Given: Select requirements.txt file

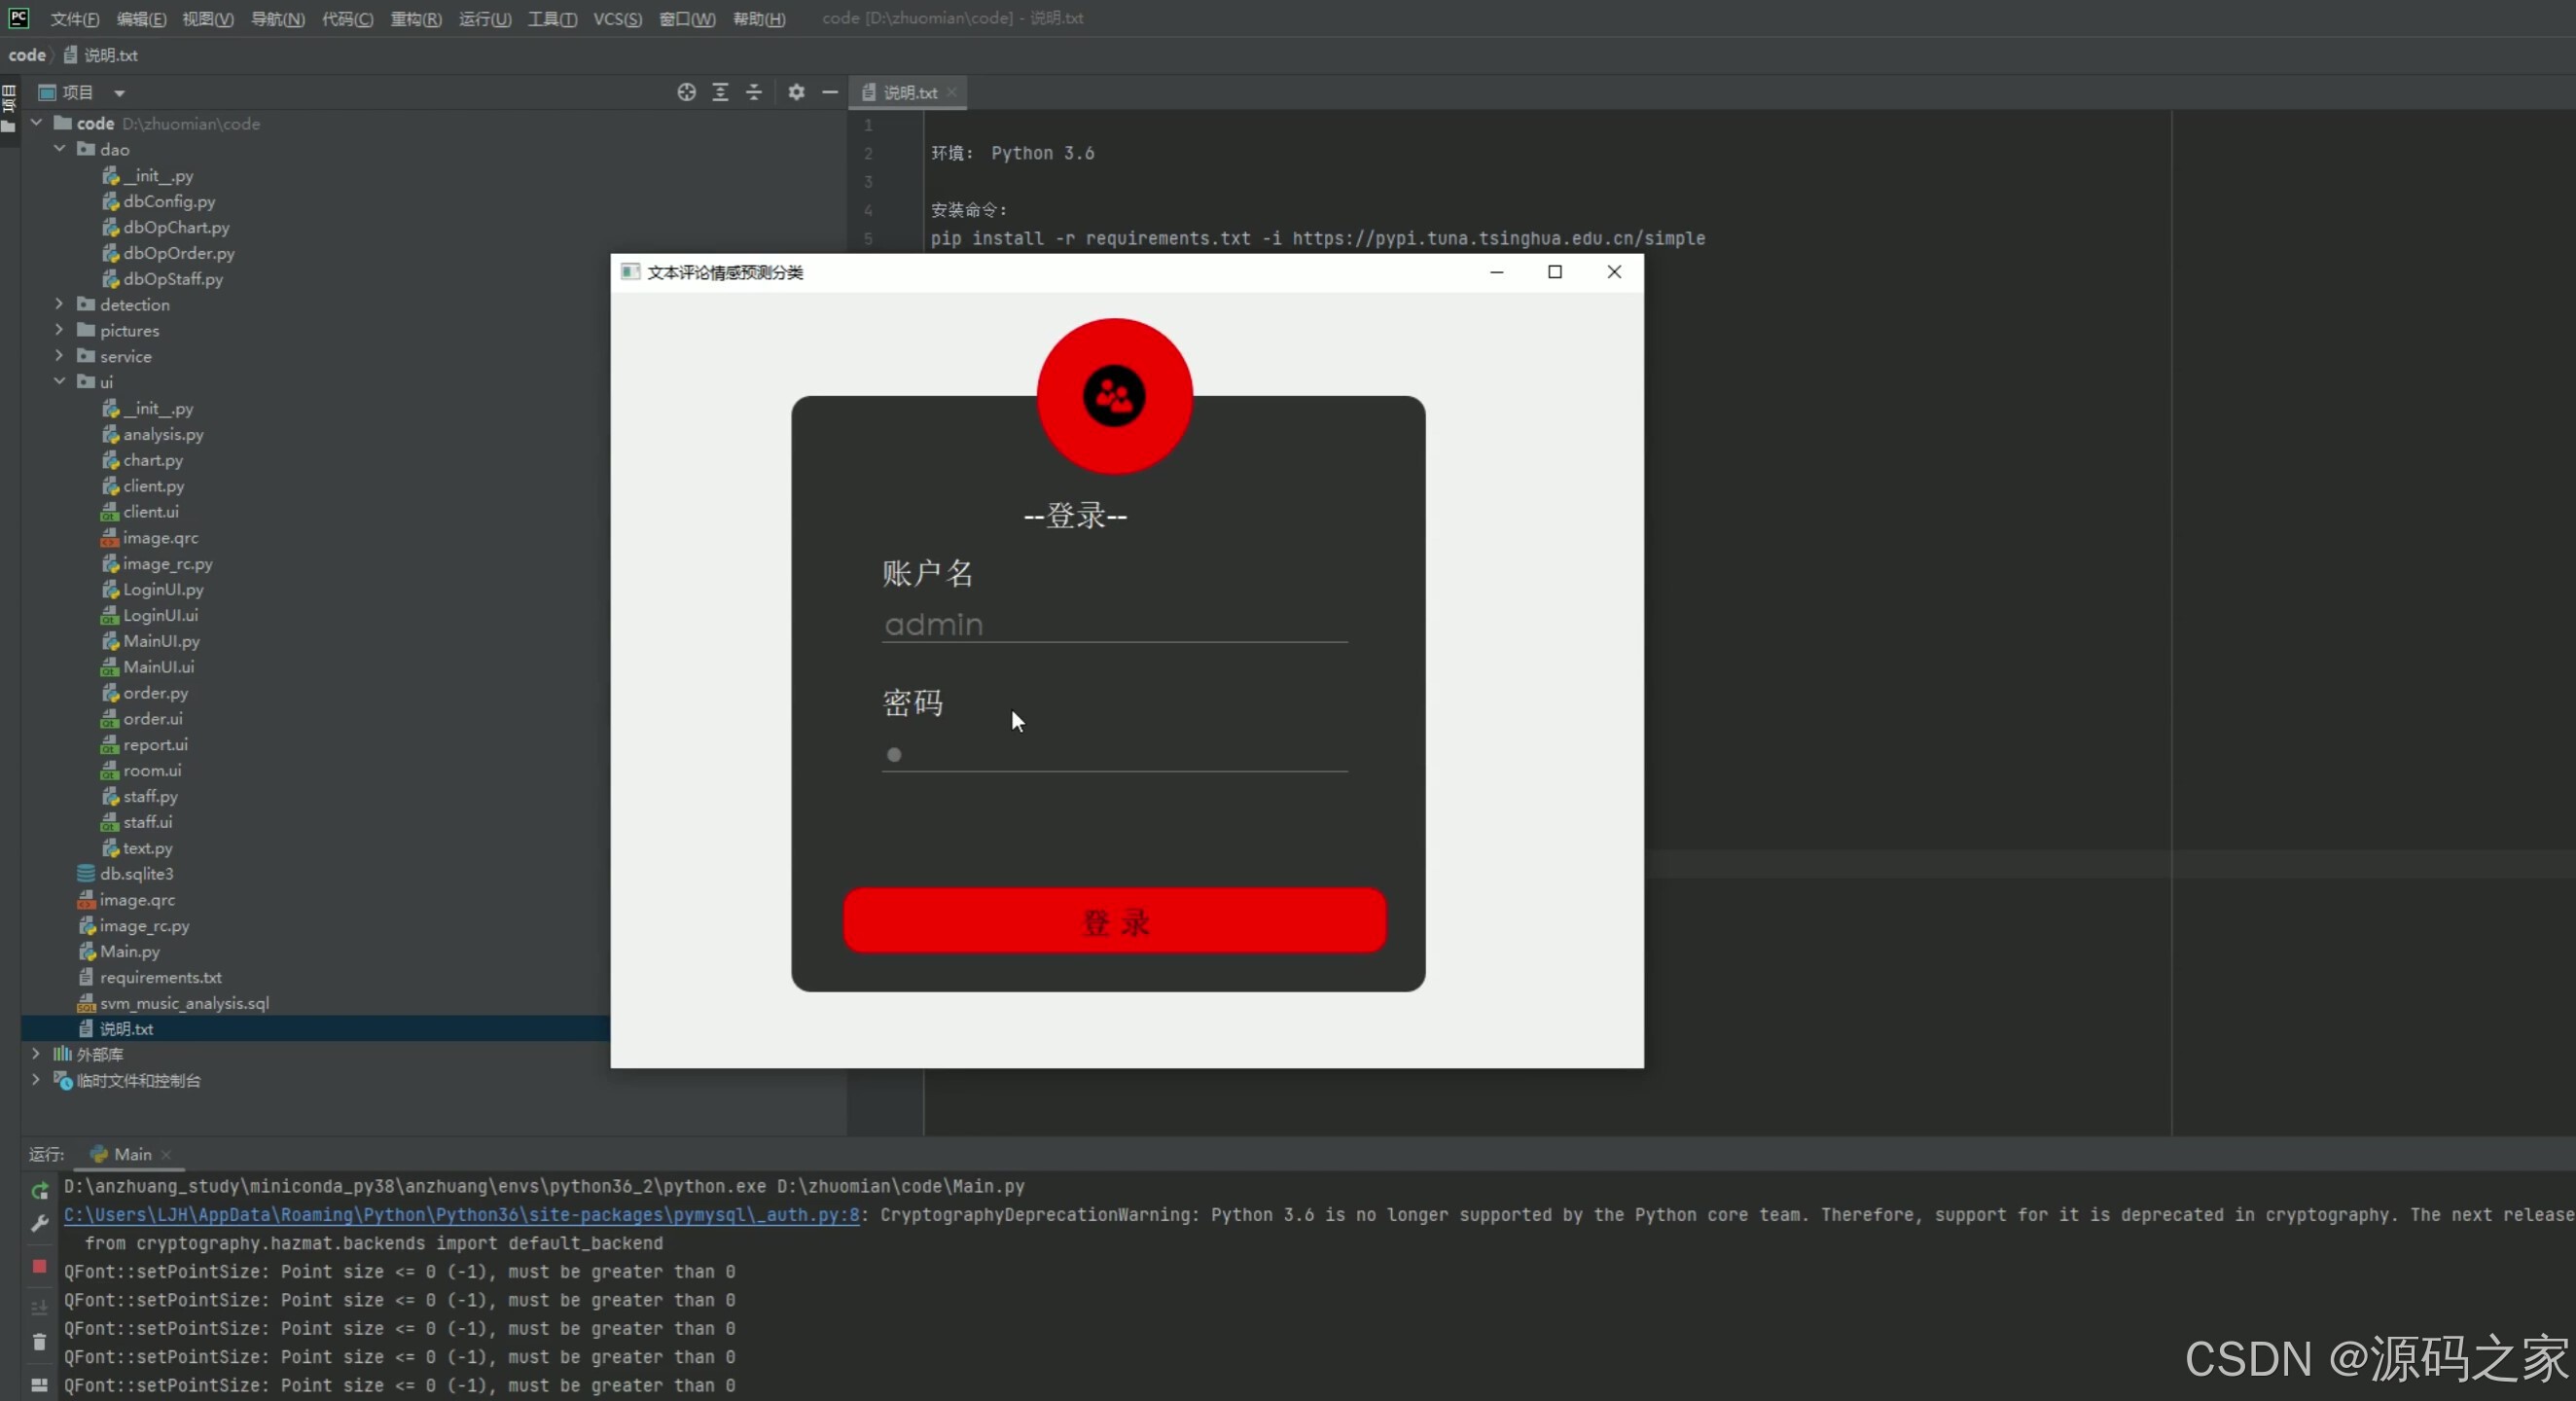Looking at the screenshot, I should (150, 977).
